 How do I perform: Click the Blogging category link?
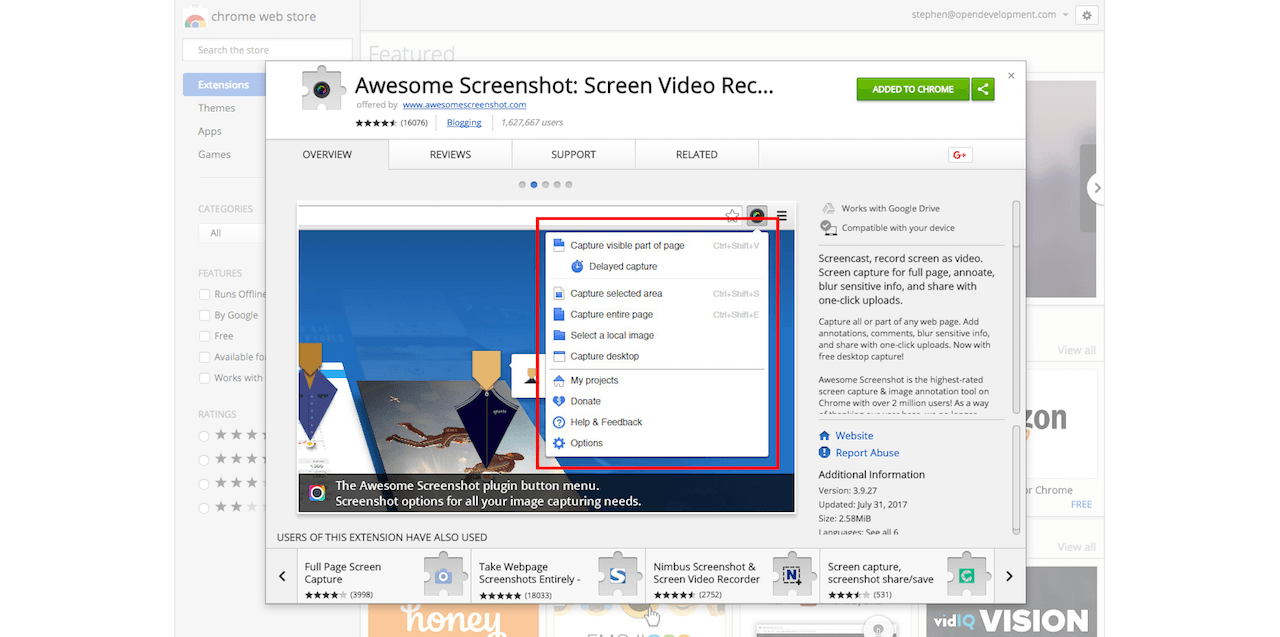pyautogui.click(x=464, y=123)
